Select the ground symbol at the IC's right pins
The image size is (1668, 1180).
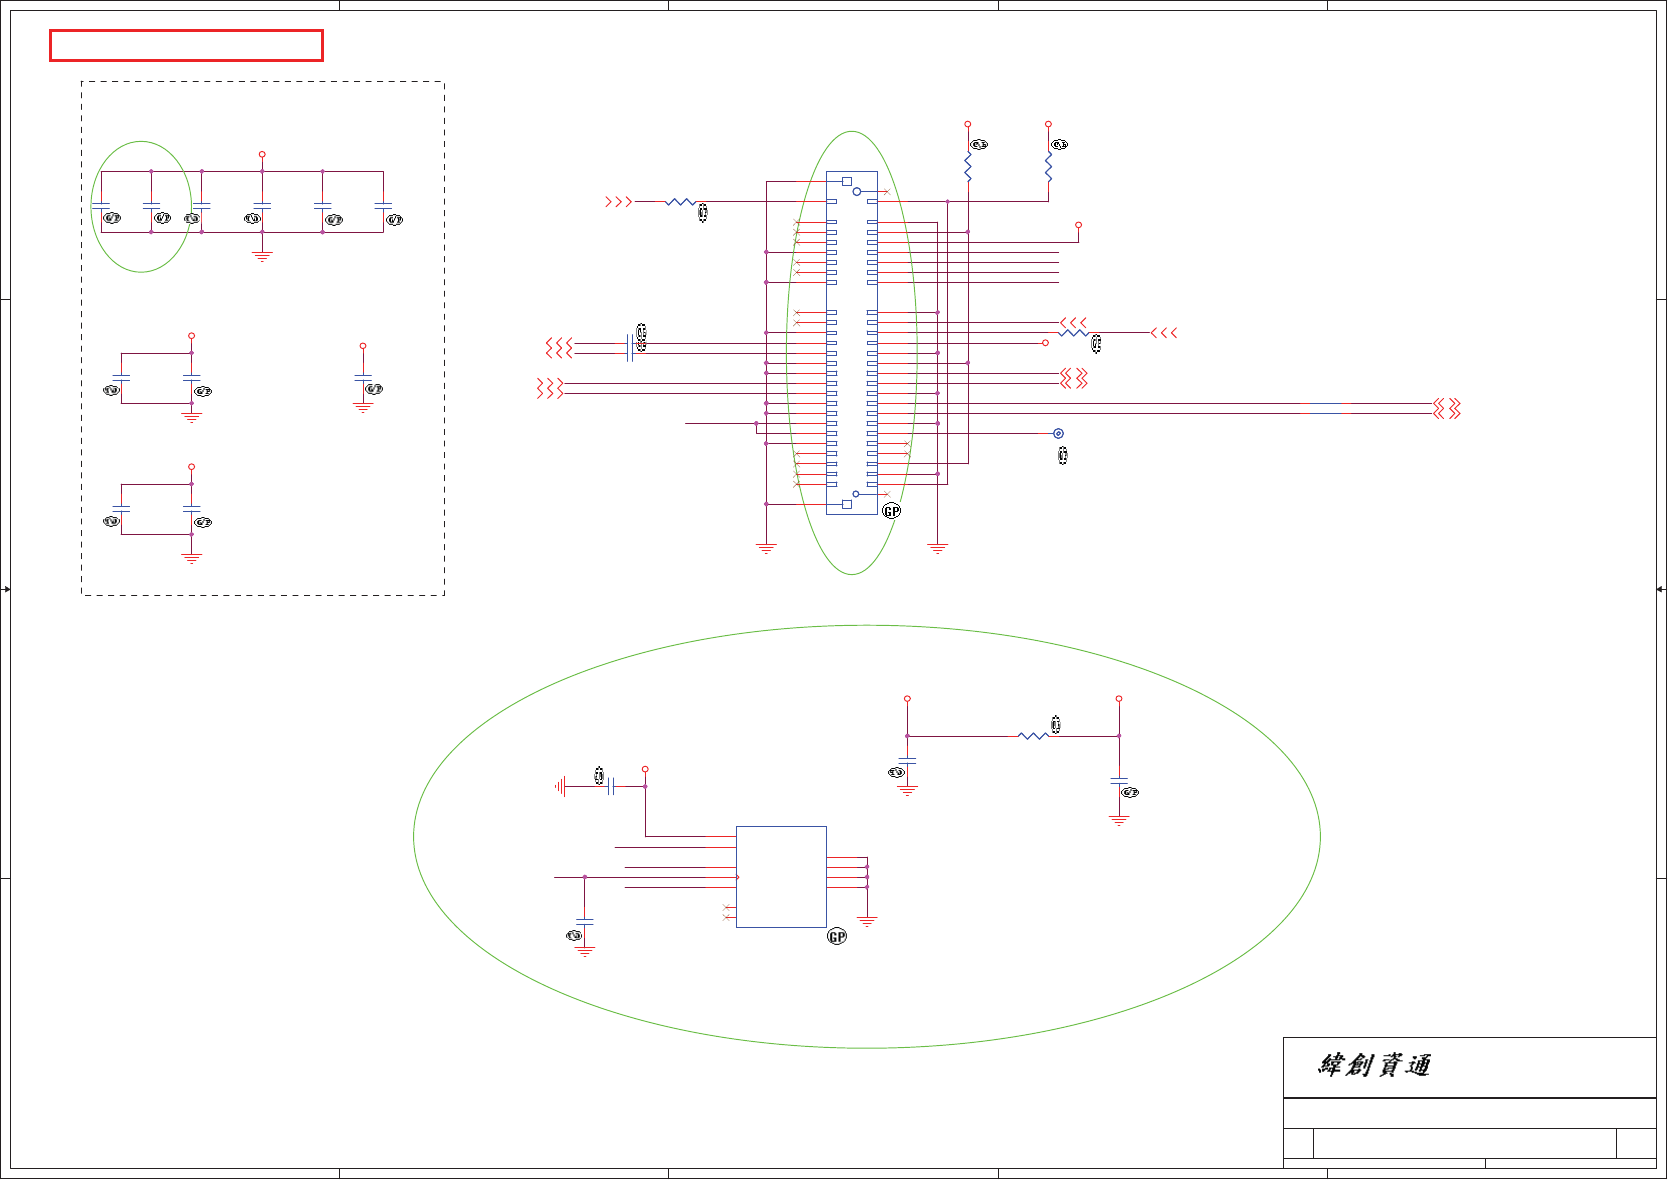tap(867, 921)
